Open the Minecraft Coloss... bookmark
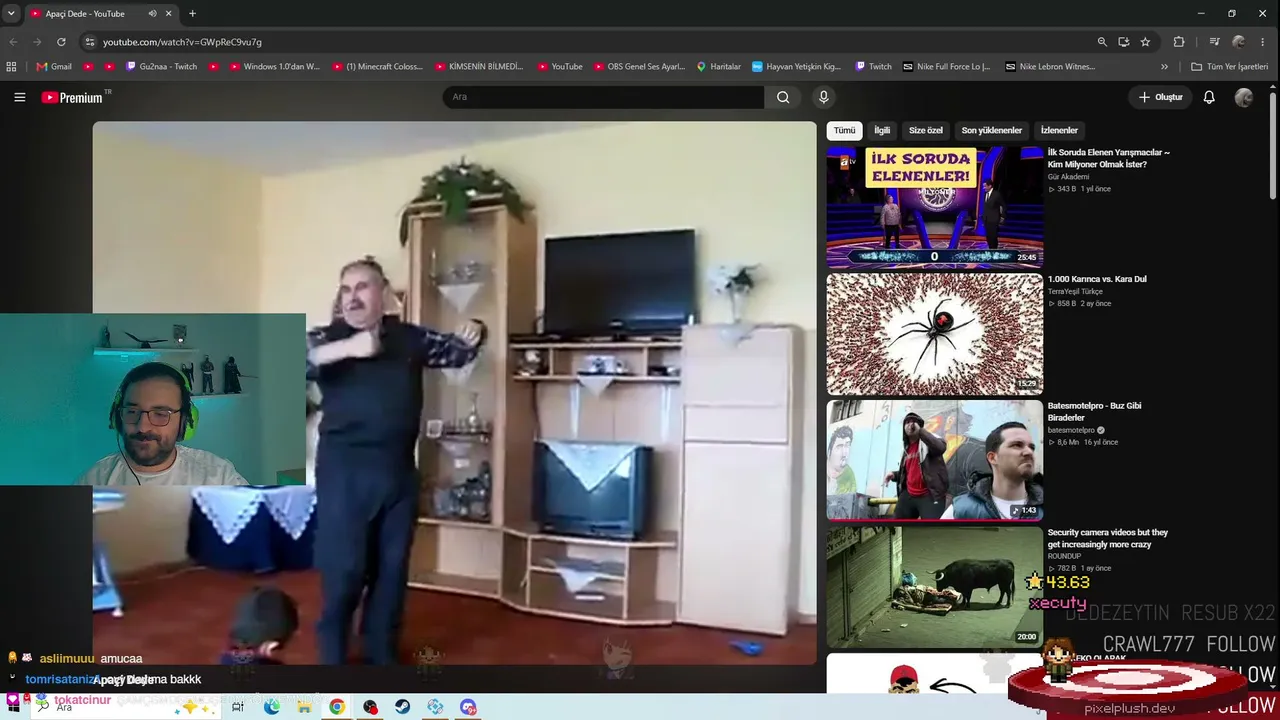Image resolution: width=1280 pixels, height=720 pixels. click(x=377, y=67)
